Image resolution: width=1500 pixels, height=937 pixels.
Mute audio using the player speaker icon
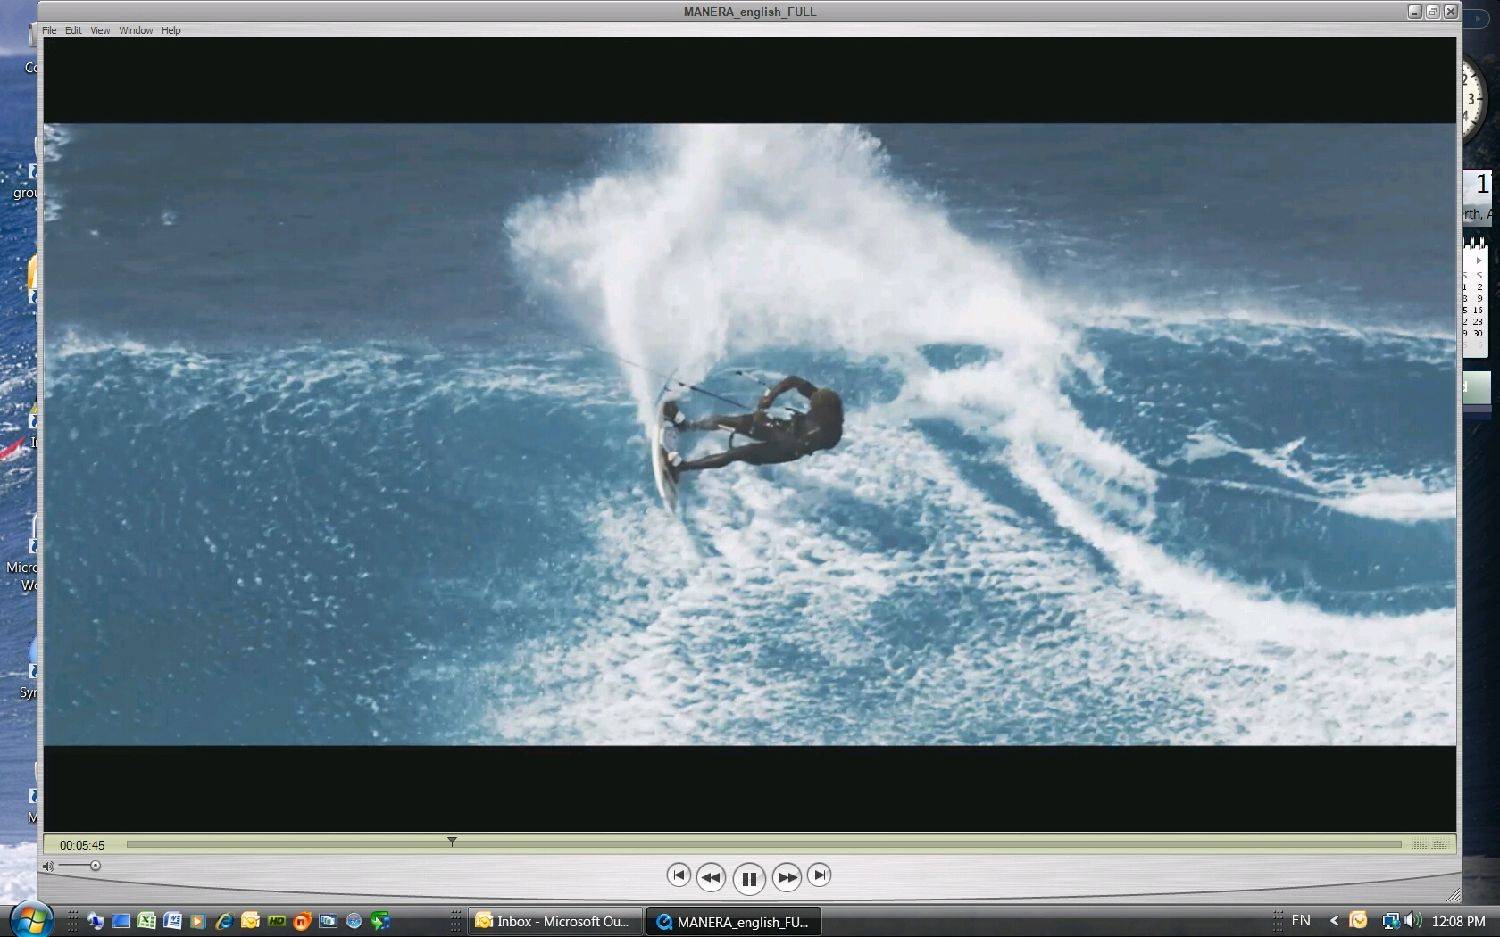(48, 866)
